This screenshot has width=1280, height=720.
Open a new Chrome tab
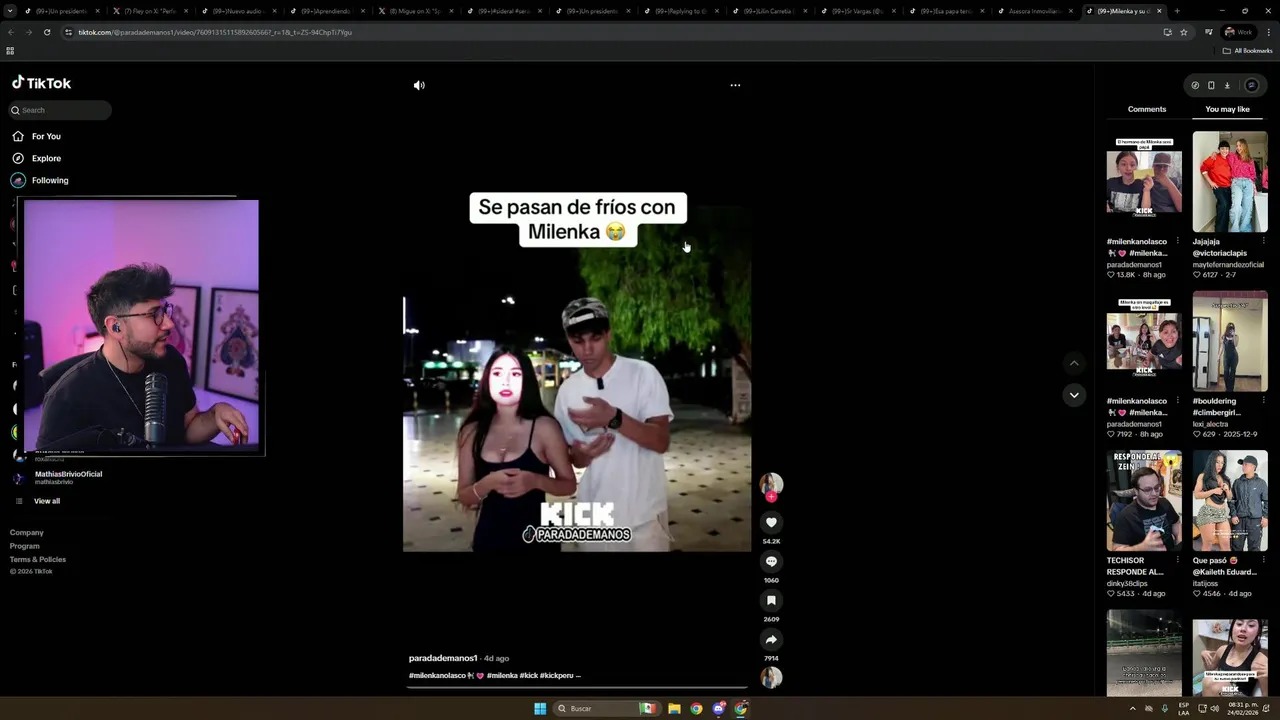[1176, 11]
